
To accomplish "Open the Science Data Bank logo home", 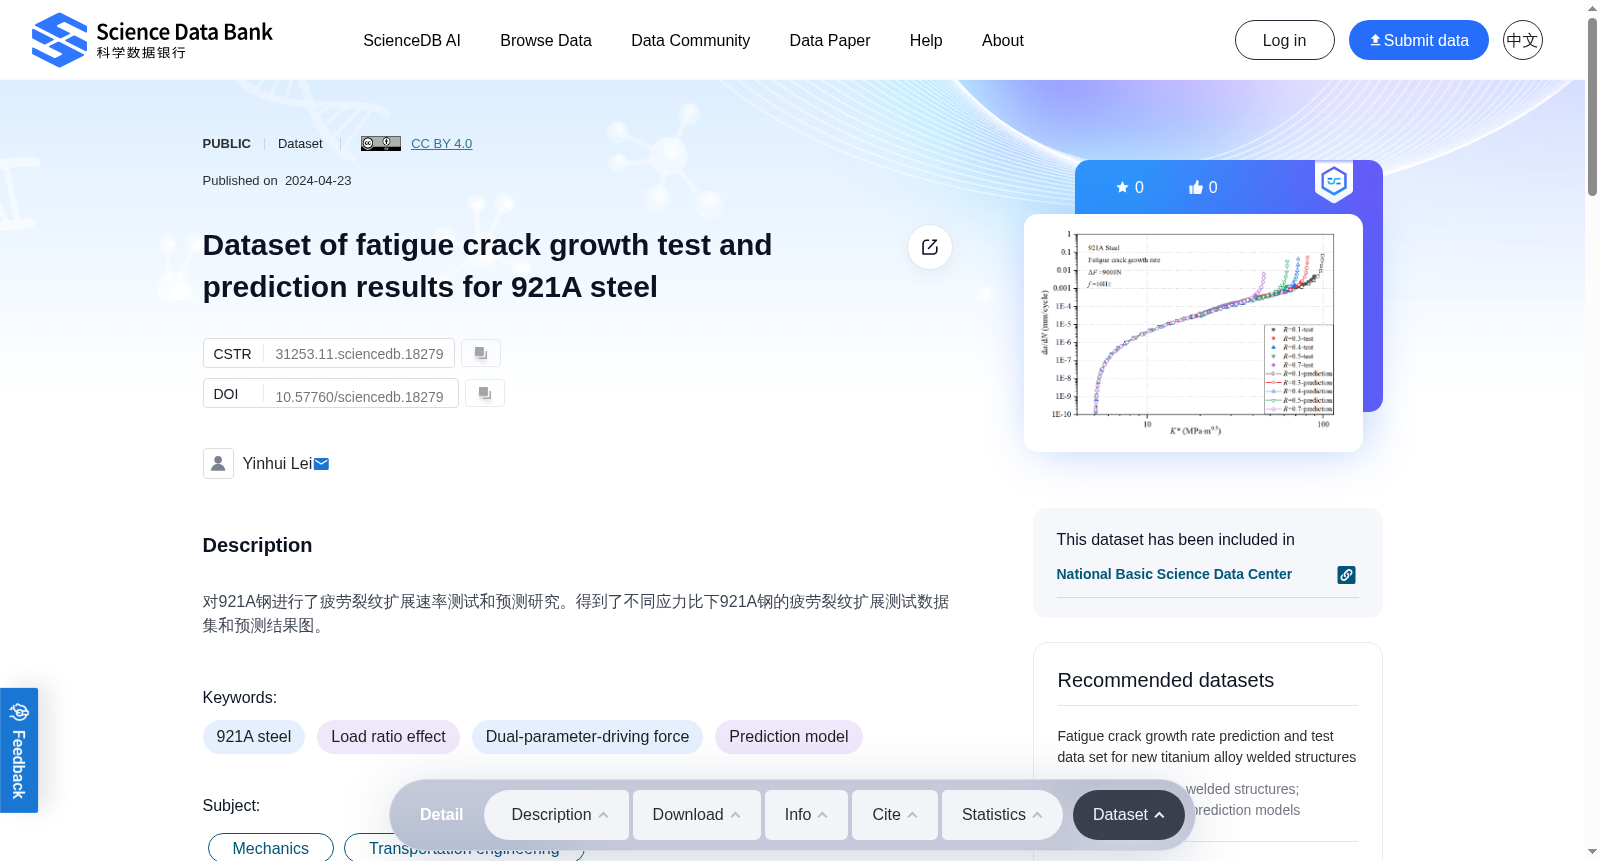I will 152,40.
